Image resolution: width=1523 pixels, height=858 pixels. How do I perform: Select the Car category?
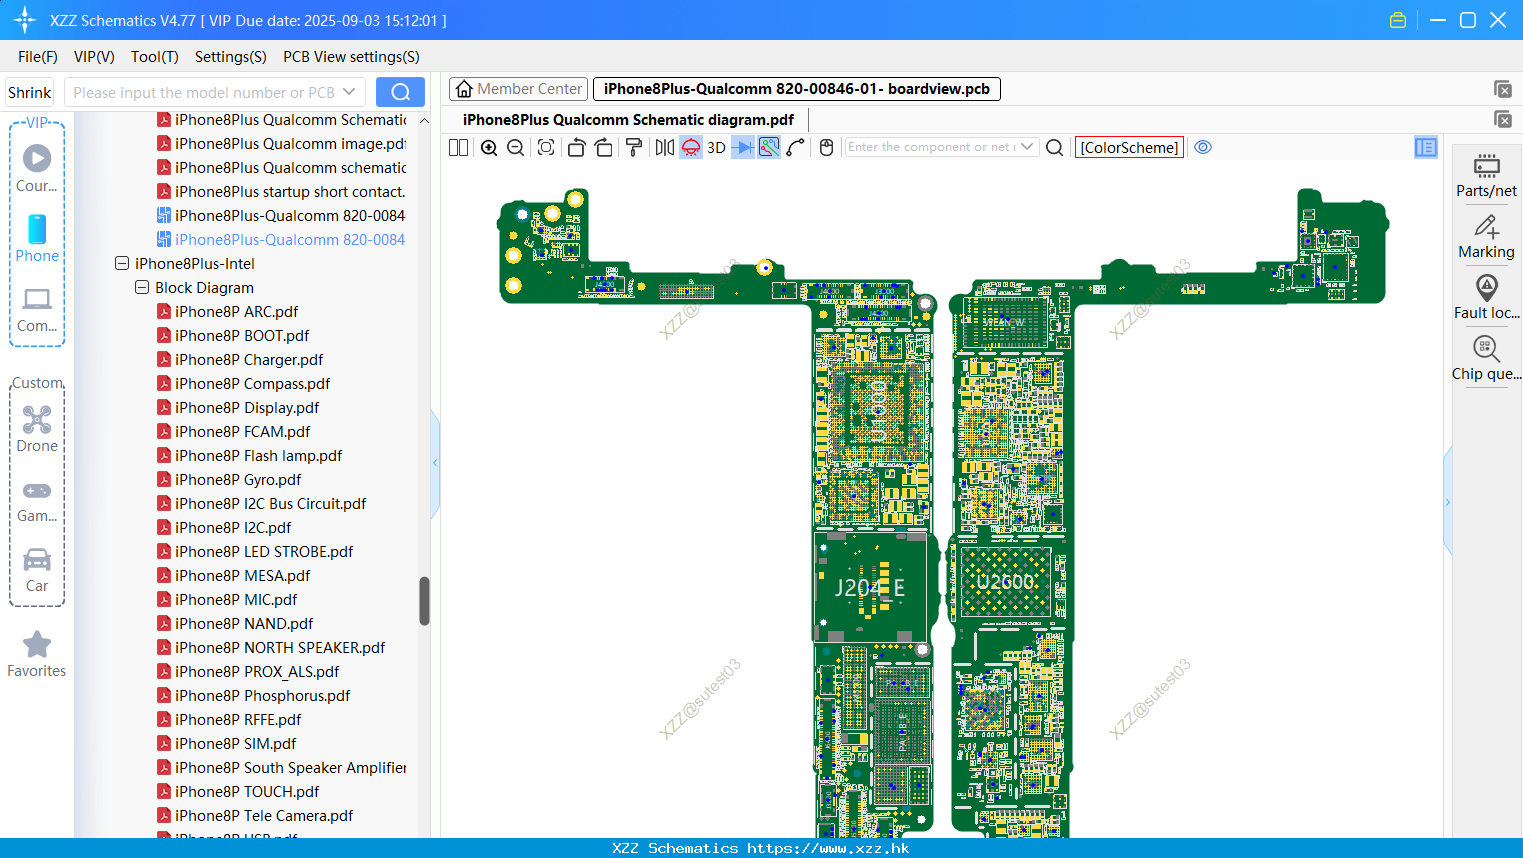pyautogui.click(x=37, y=571)
